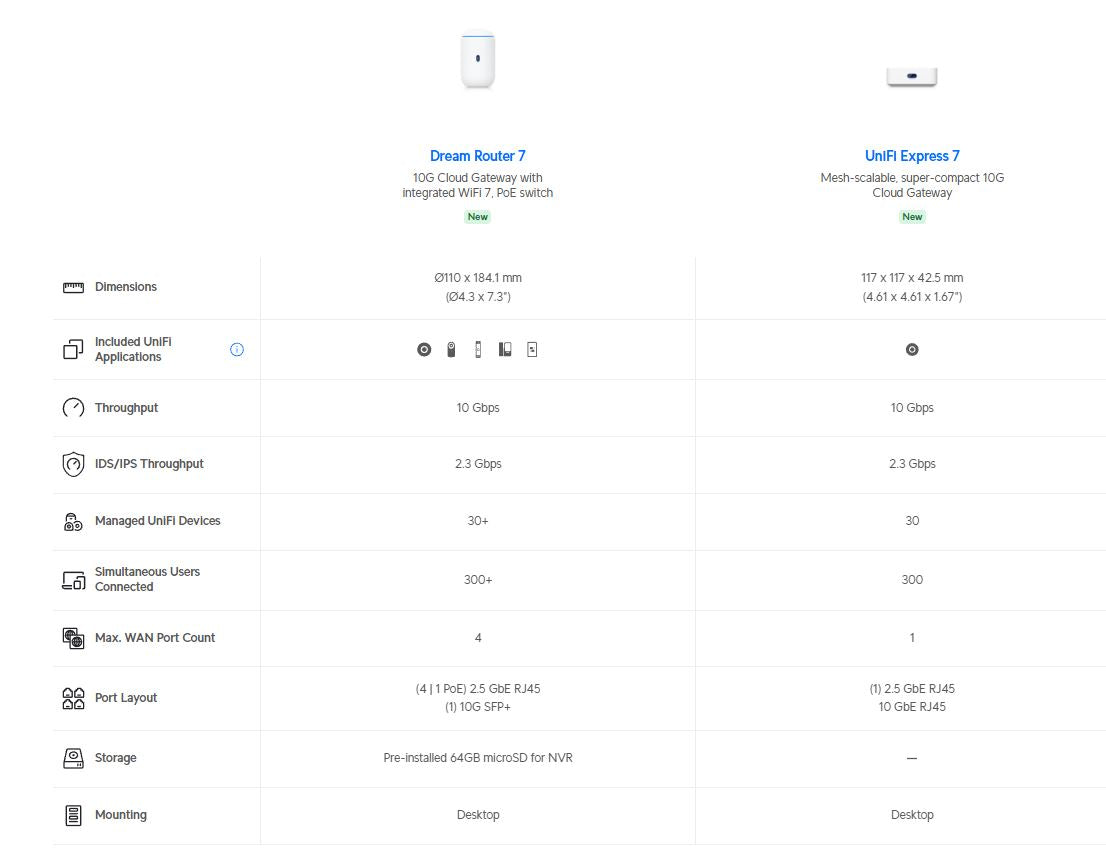Select the 'Included UniFi Applications' label

(133, 350)
